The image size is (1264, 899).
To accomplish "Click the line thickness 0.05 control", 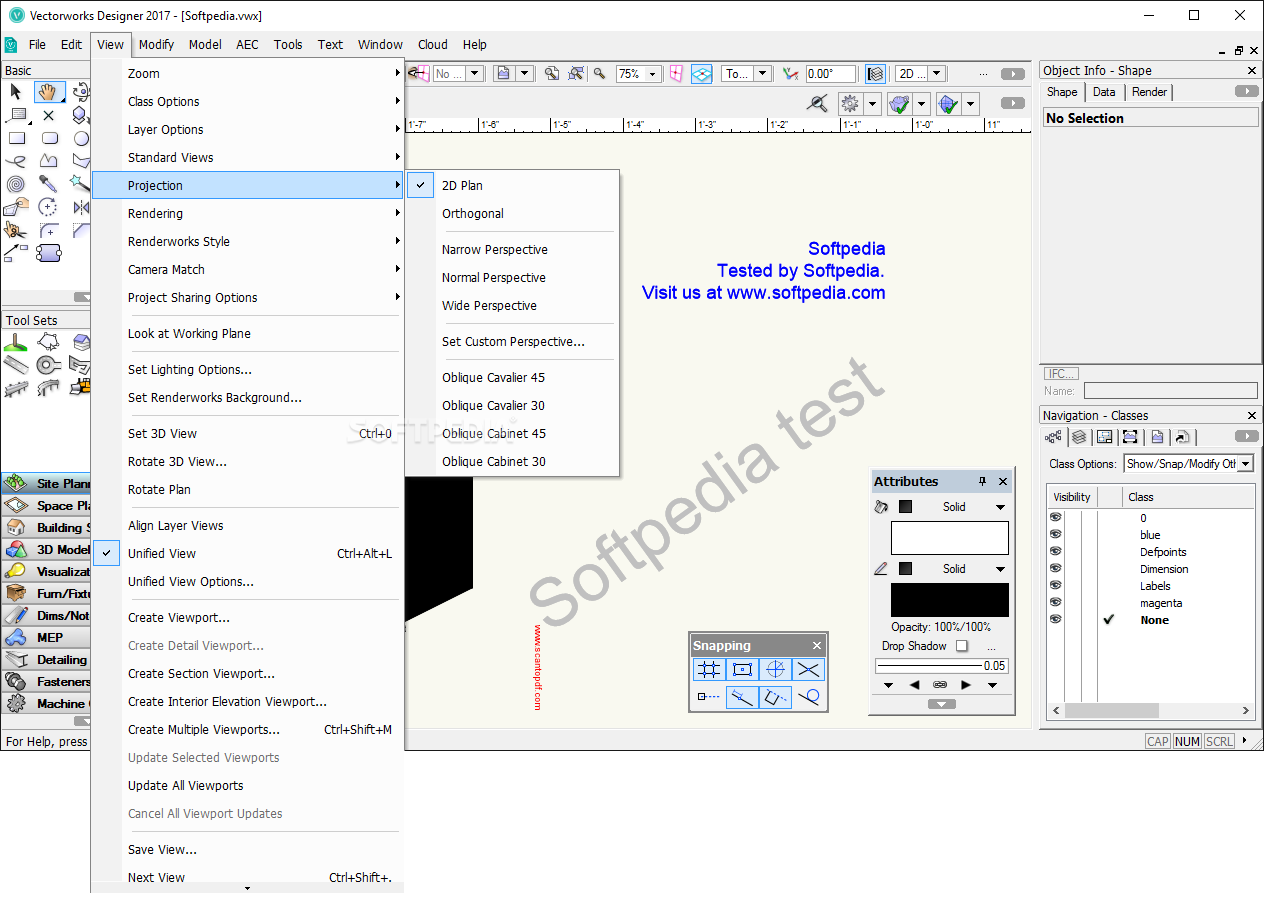I will 941,665.
